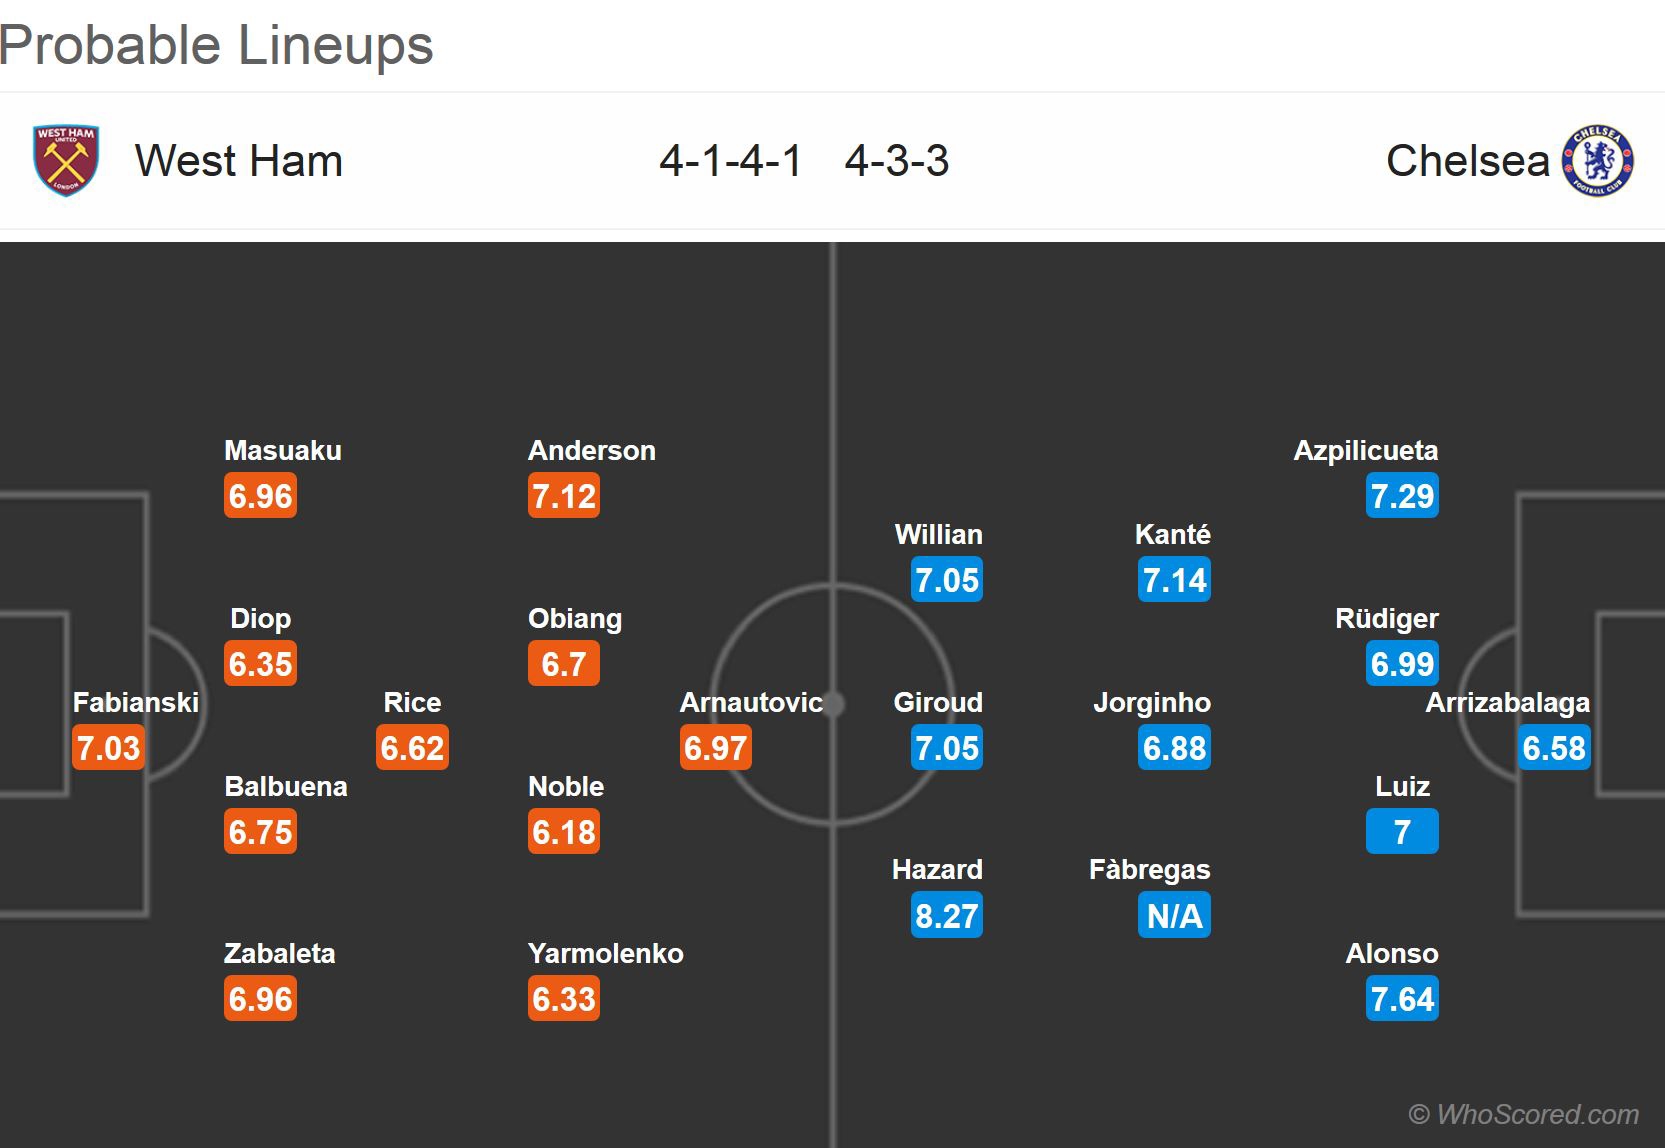Viewport: 1665px width, 1148px height.
Task: Click the 4-3-3 formation text
Action: click(x=897, y=161)
